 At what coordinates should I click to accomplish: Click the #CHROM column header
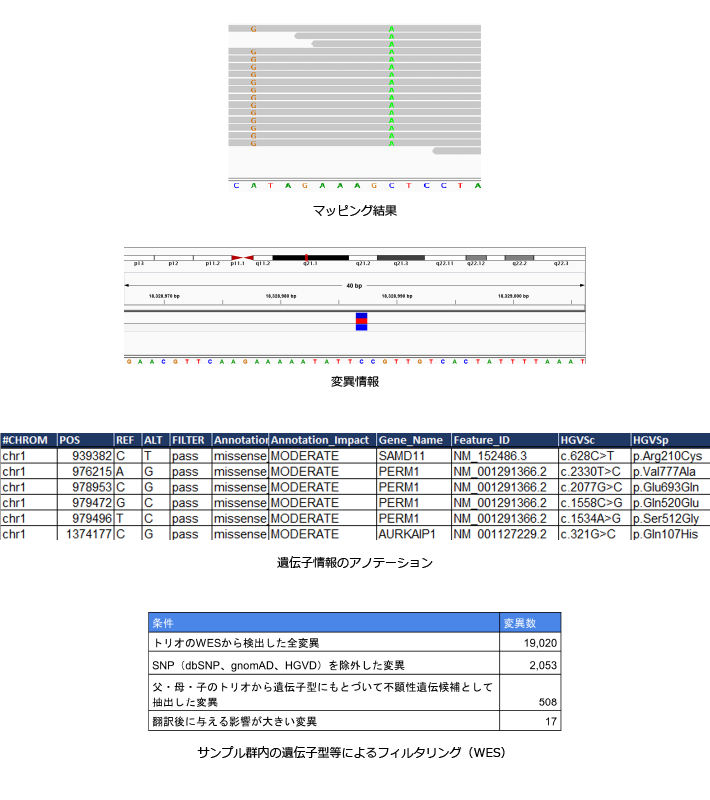[x=27, y=440]
